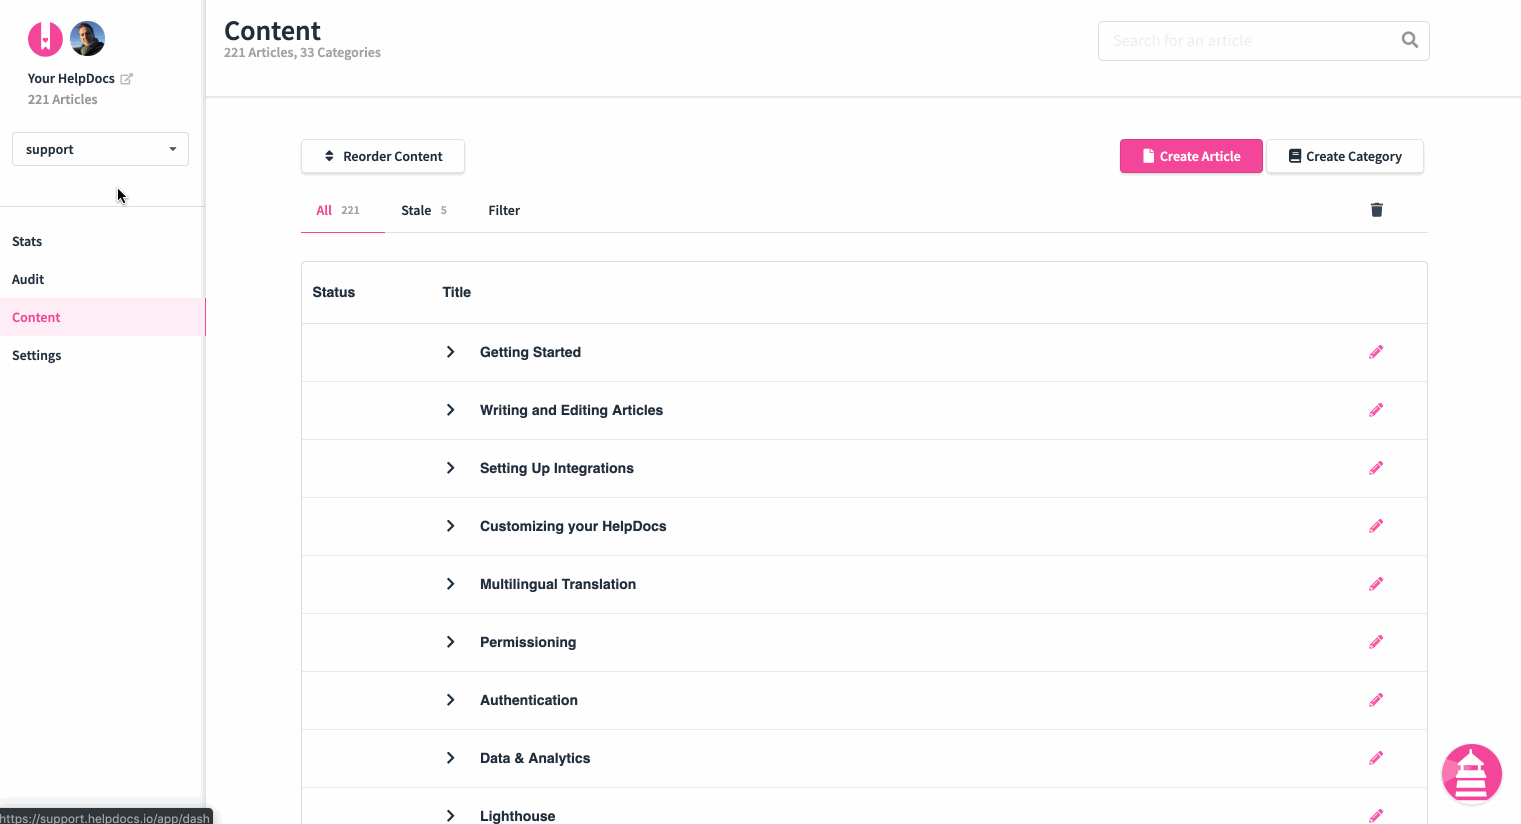Viewport: 1521px width, 824px height.
Task: Expand Setting Up Integrations category
Action: [x=451, y=468]
